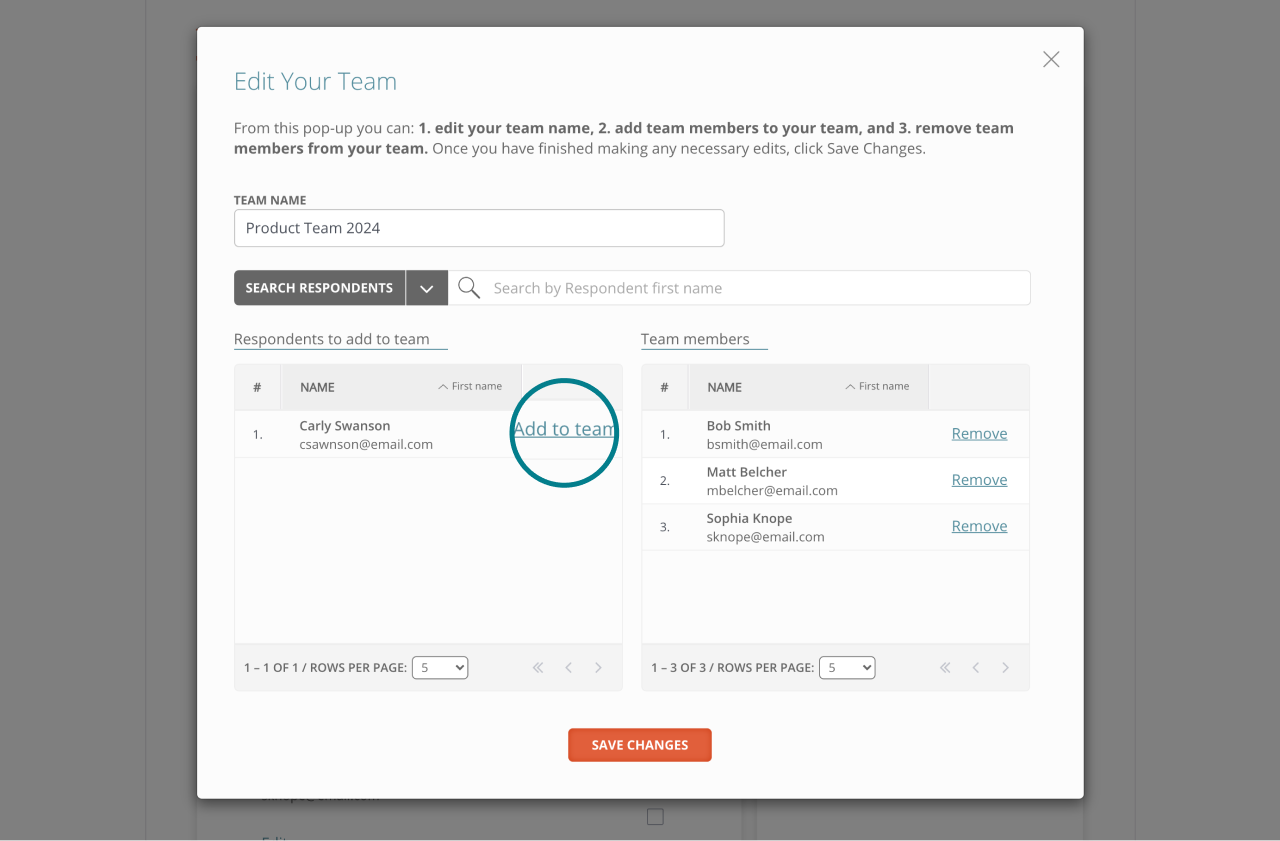The width and height of the screenshot is (1280, 841).
Task: Go to next page of respondents list
Action: point(598,668)
